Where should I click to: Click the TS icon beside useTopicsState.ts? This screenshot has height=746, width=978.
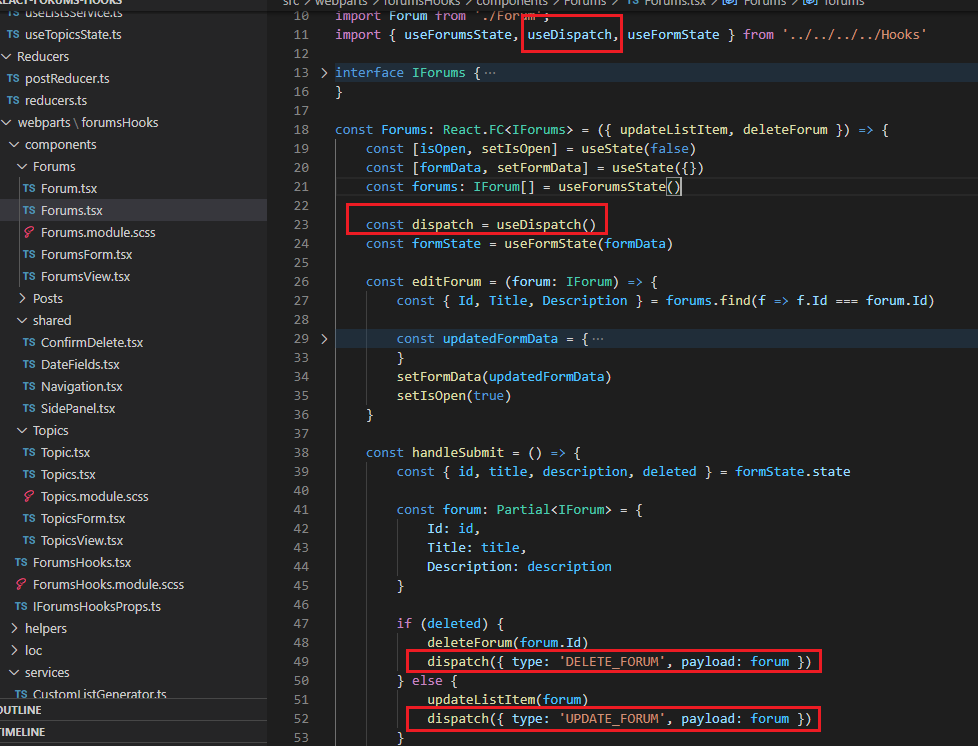(x=13, y=35)
